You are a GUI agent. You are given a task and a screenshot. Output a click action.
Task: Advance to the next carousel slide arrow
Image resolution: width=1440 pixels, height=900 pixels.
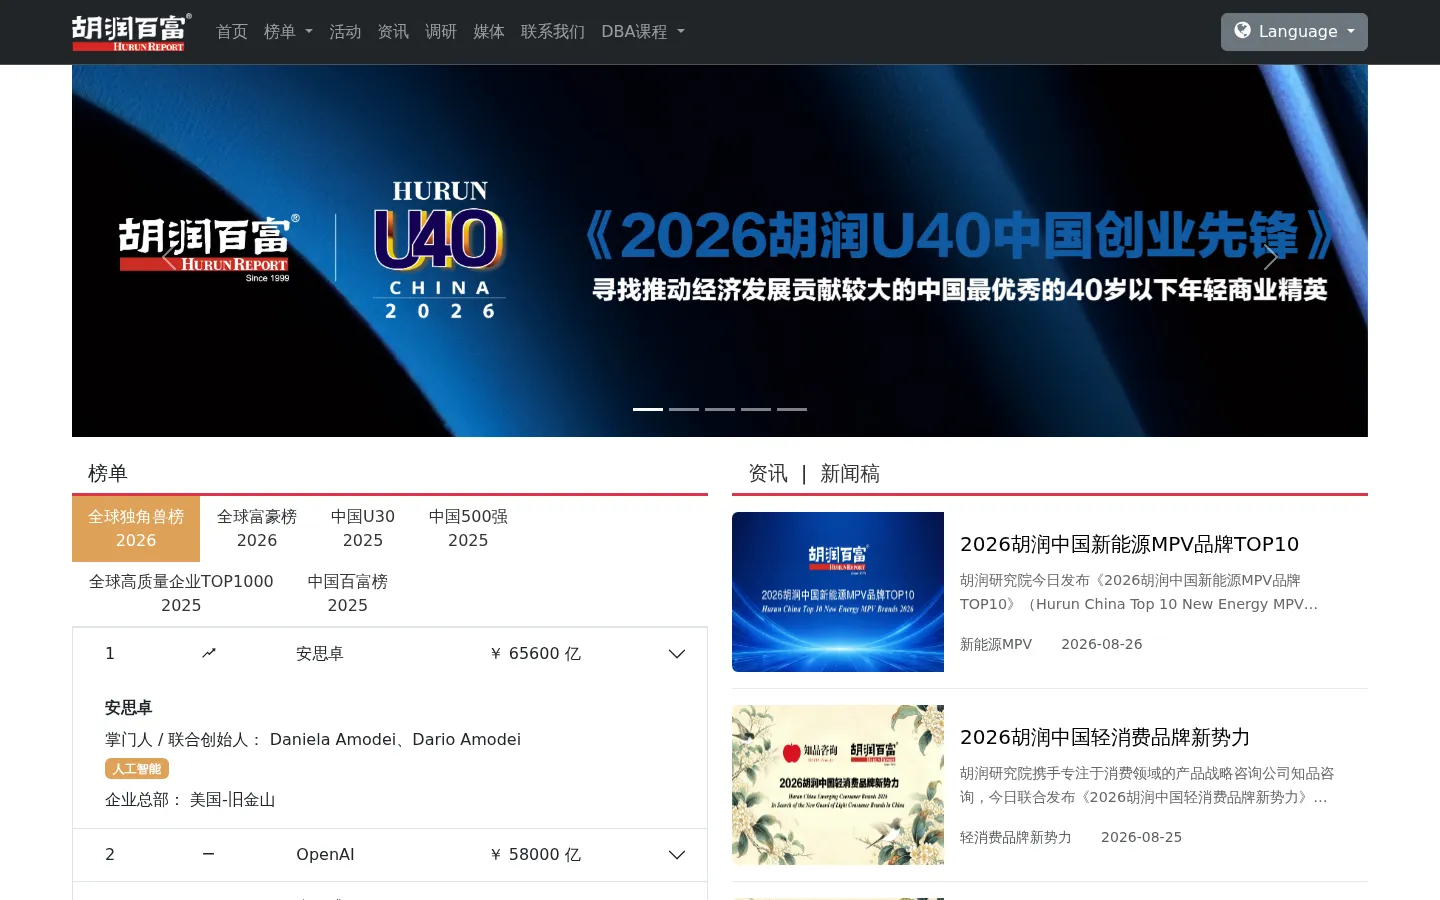point(1270,257)
